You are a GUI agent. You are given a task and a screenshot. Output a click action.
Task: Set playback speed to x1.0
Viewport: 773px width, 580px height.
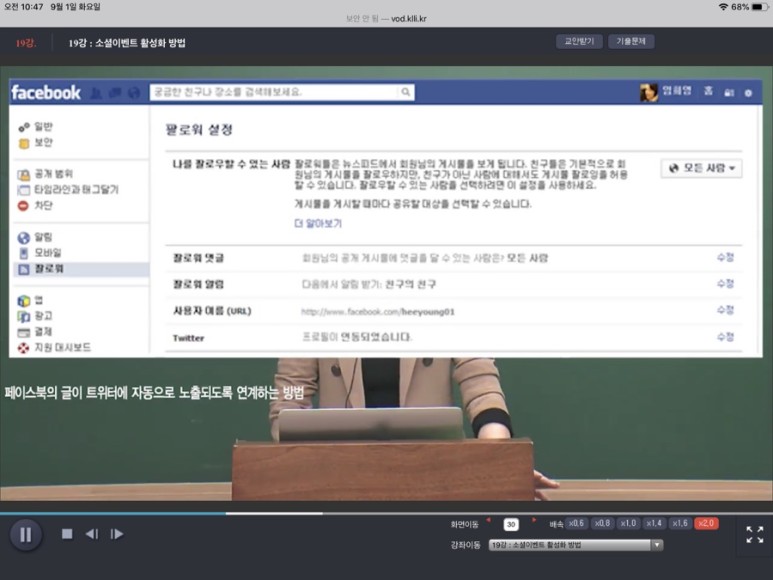pyautogui.click(x=628, y=523)
